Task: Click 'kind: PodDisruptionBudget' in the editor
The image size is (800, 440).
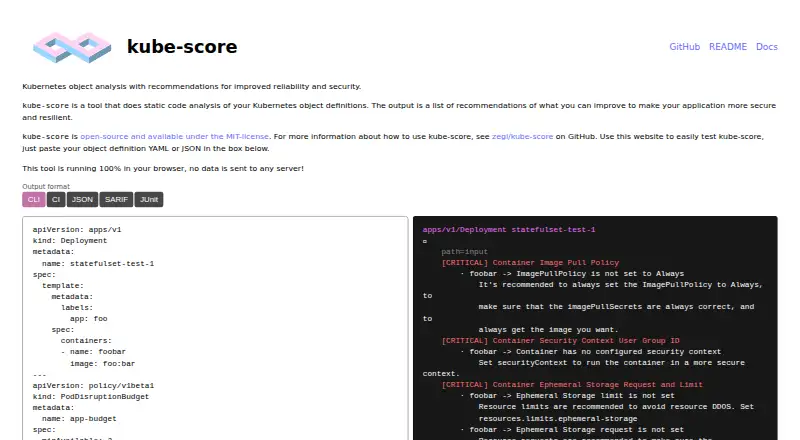Action: coord(91,397)
